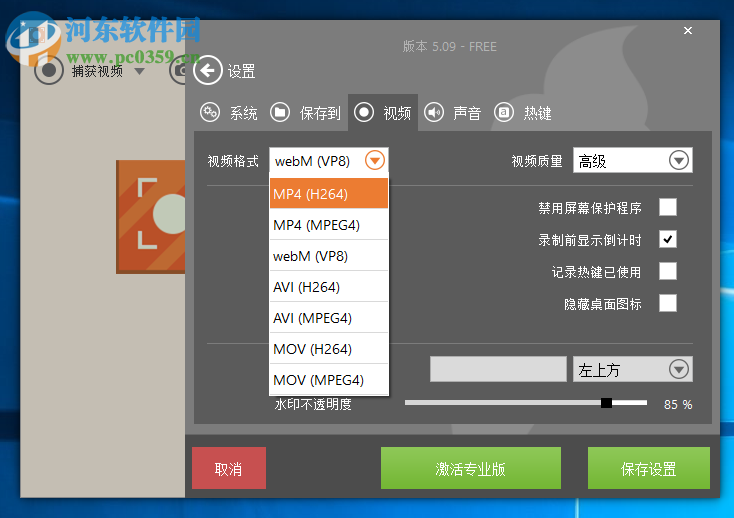Open the 左上方 position dropdown

click(x=632, y=369)
